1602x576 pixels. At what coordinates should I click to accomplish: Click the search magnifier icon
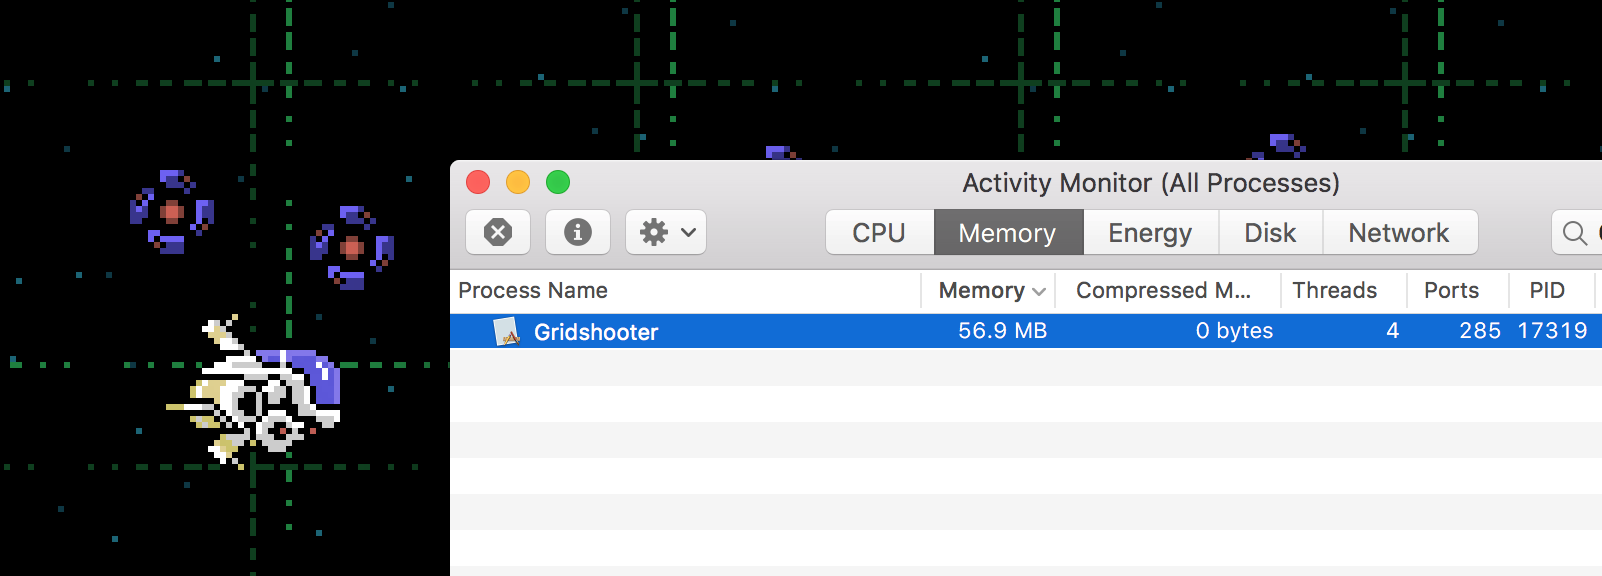[1574, 233]
